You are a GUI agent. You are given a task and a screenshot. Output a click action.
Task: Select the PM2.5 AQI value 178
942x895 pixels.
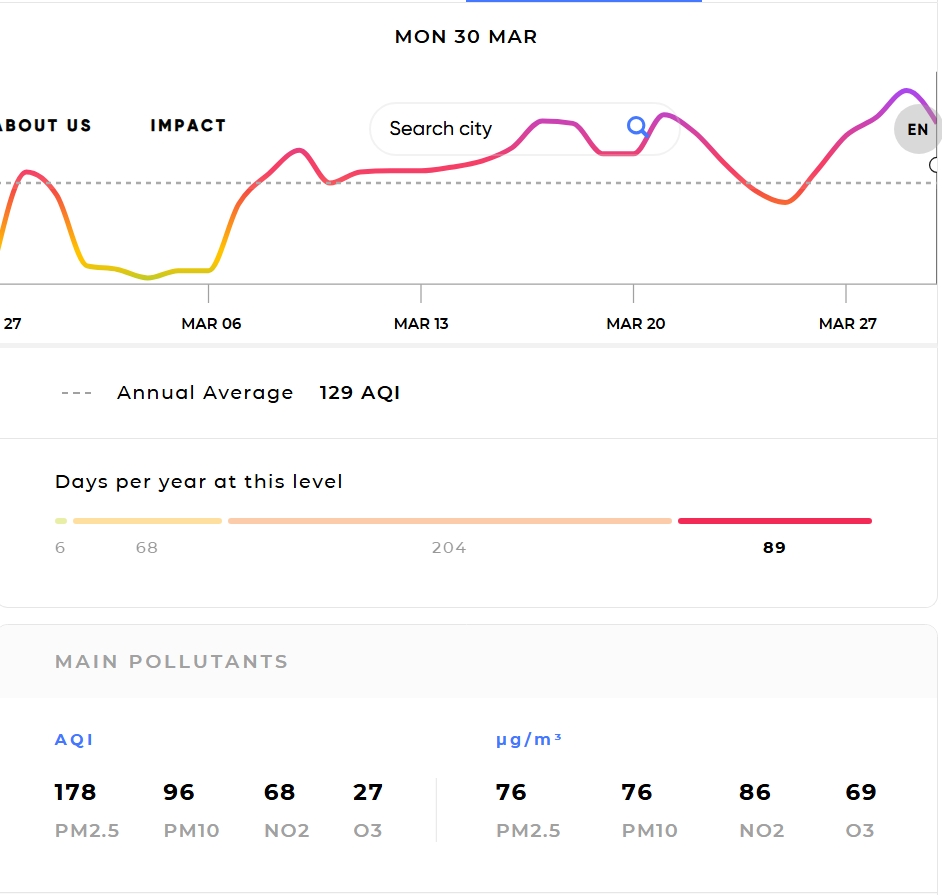tap(75, 793)
